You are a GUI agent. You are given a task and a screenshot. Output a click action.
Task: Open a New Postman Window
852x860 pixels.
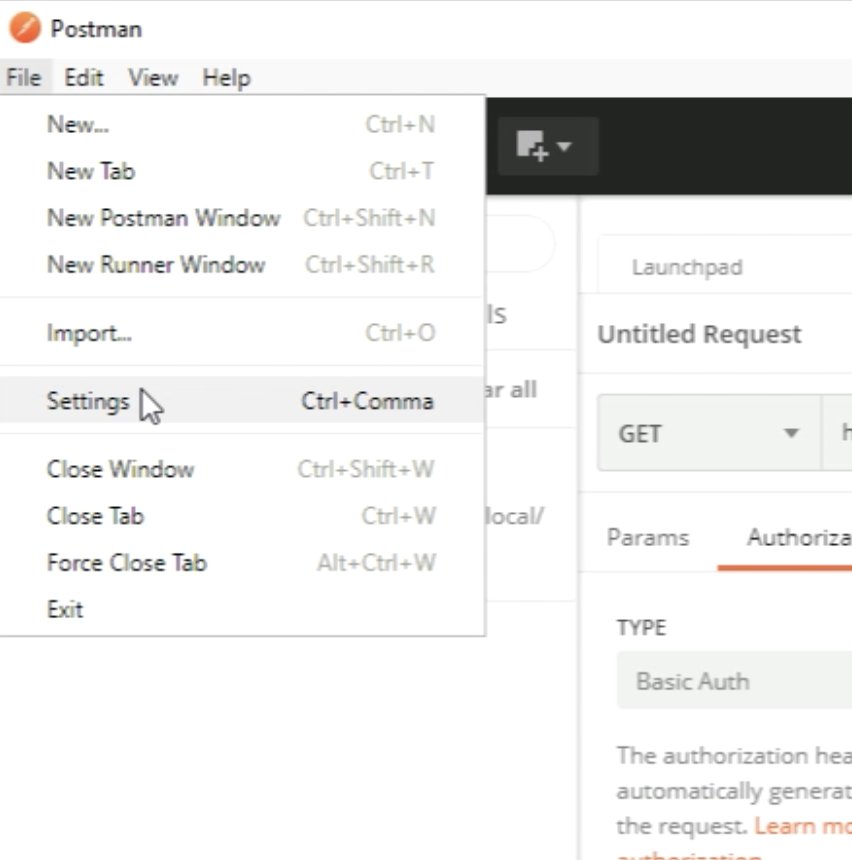[163, 218]
